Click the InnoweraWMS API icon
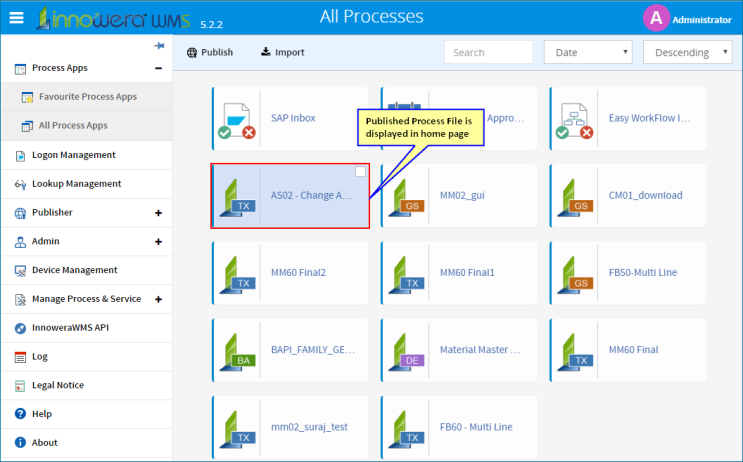This screenshot has width=743, height=462. click(20, 328)
